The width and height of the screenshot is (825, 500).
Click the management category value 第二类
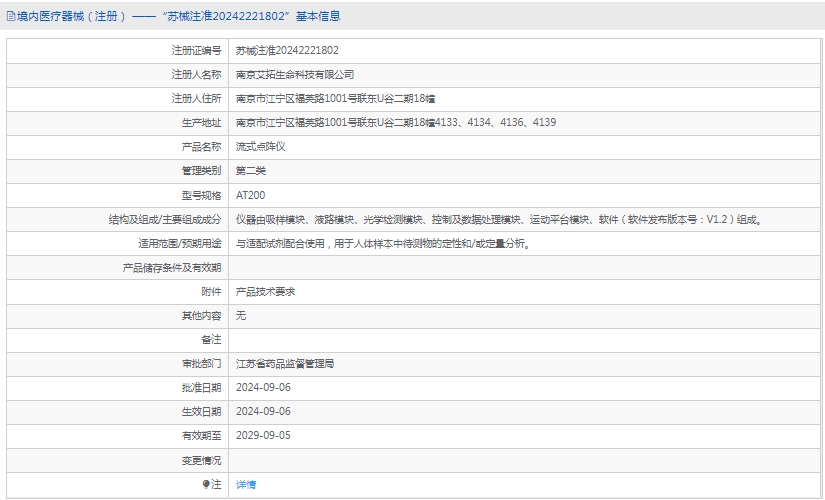click(x=251, y=171)
